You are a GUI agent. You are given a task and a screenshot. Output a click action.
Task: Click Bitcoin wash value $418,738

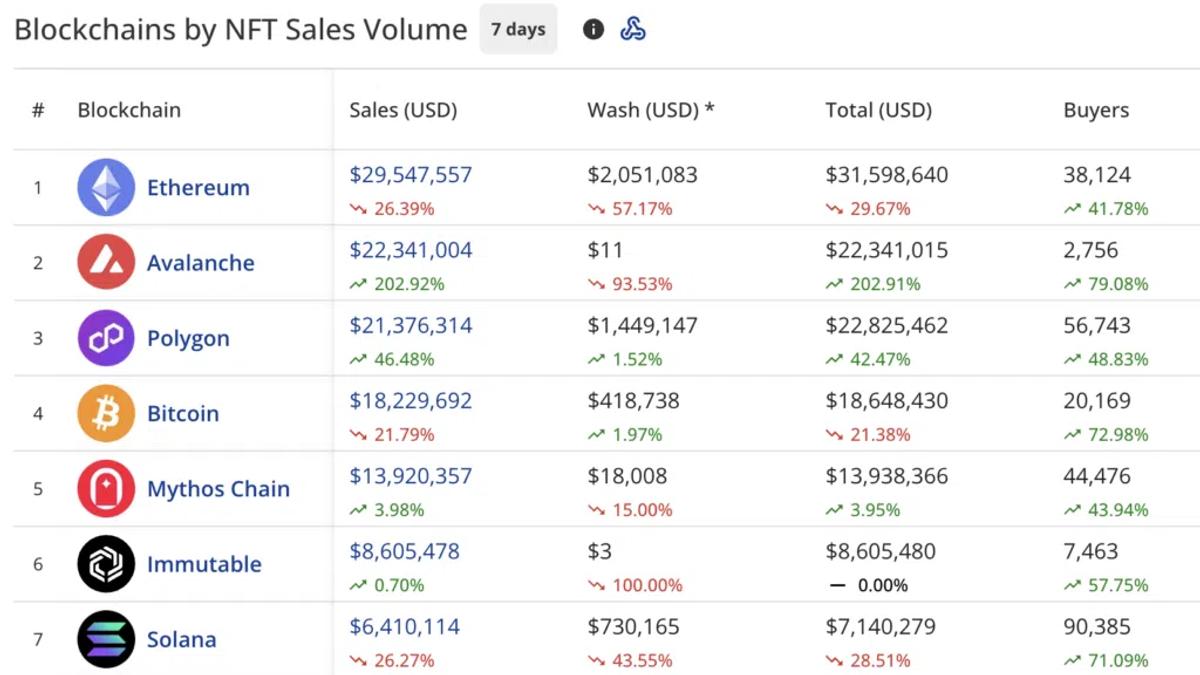pyautogui.click(x=633, y=401)
